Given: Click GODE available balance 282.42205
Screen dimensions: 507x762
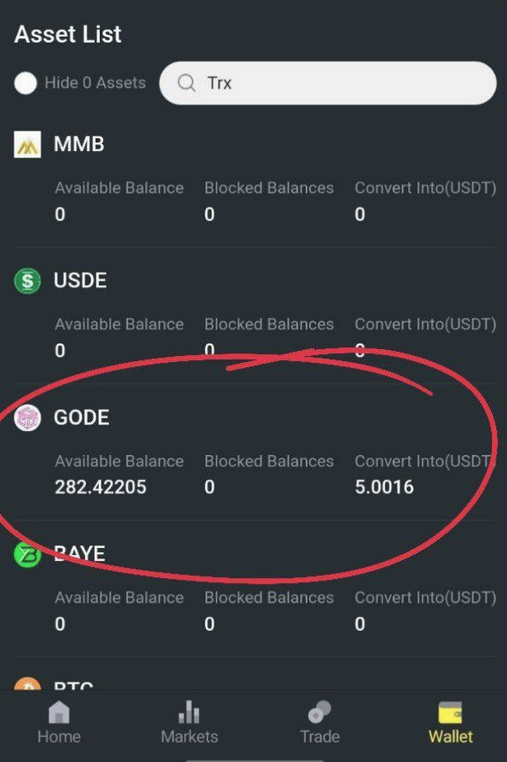Looking at the screenshot, I should click(101, 487).
